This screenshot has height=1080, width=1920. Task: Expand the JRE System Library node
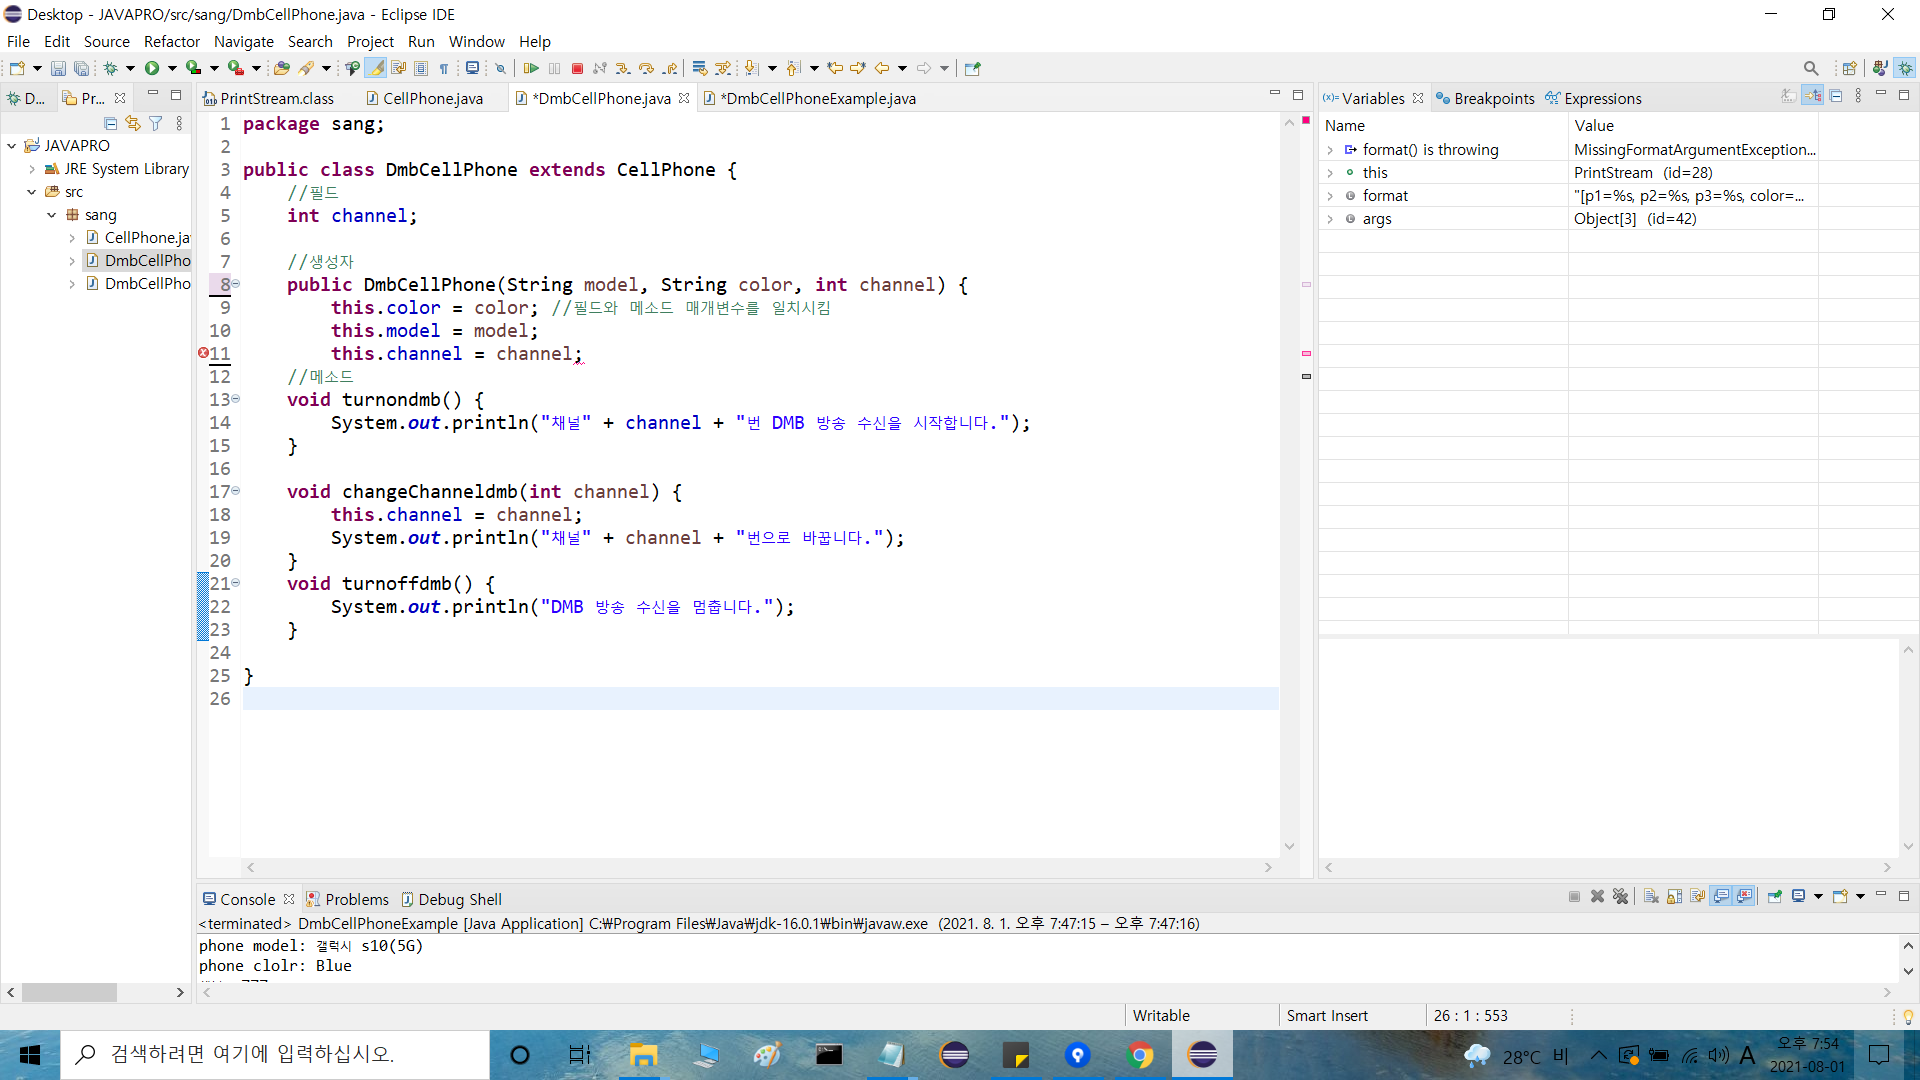coord(32,169)
